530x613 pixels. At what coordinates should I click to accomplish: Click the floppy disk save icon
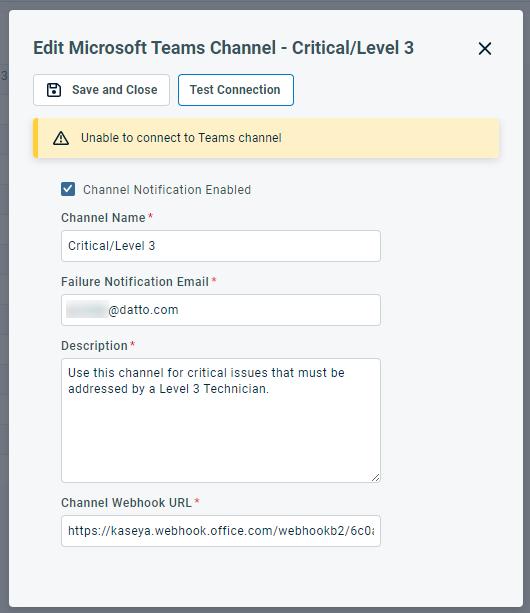(x=54, y=90)
